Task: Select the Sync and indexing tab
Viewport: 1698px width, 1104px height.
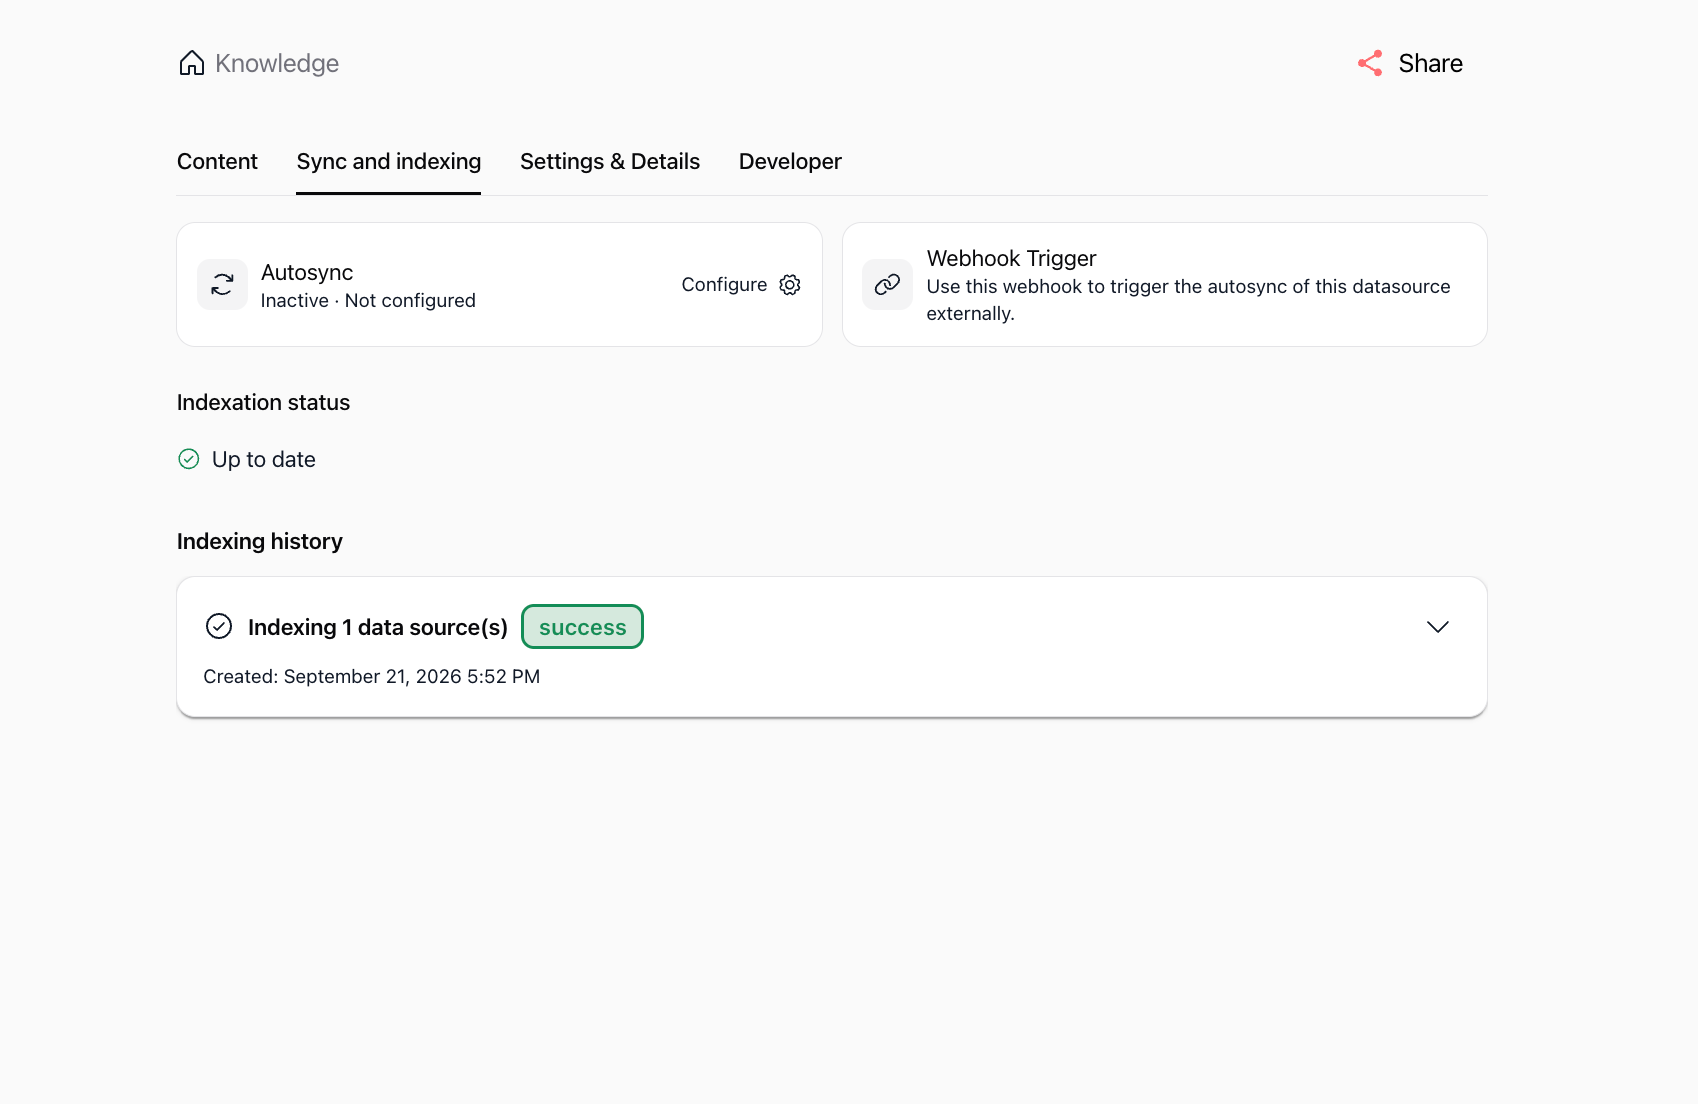Action: click(x=389, y=161)
